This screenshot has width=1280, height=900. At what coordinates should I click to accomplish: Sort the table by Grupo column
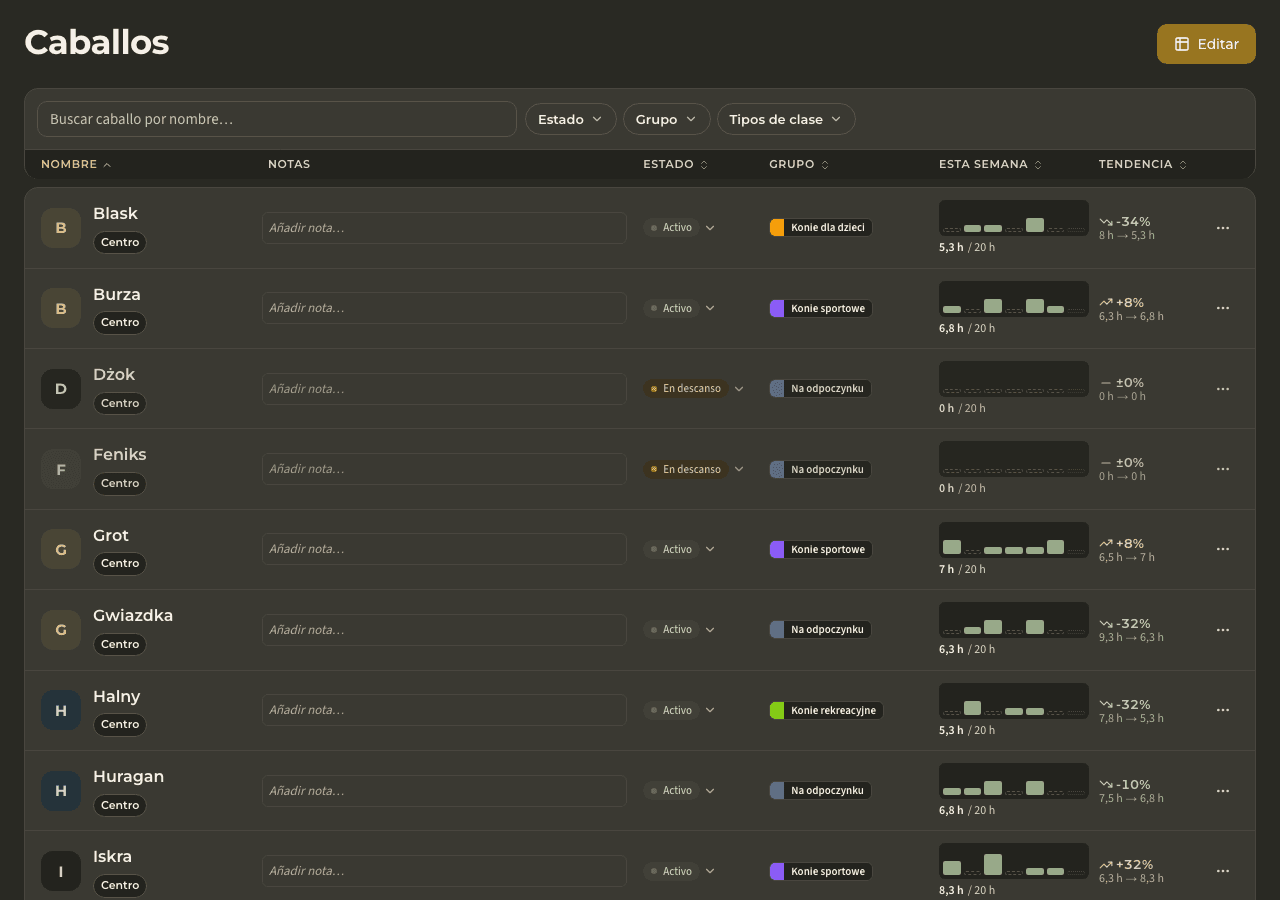click(799, 164)
